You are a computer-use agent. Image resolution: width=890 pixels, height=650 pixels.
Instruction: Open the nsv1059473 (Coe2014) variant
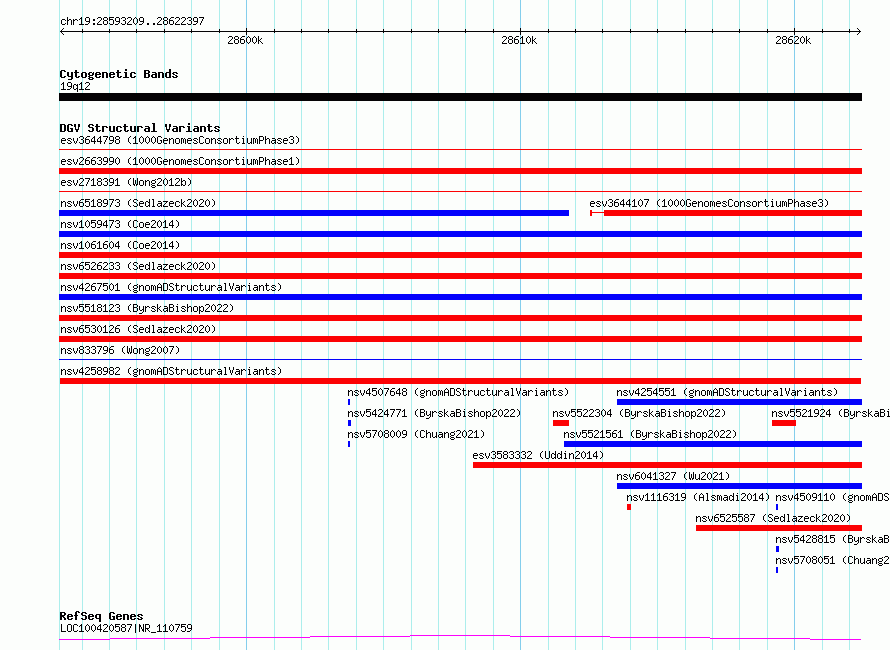click(120, 224)
